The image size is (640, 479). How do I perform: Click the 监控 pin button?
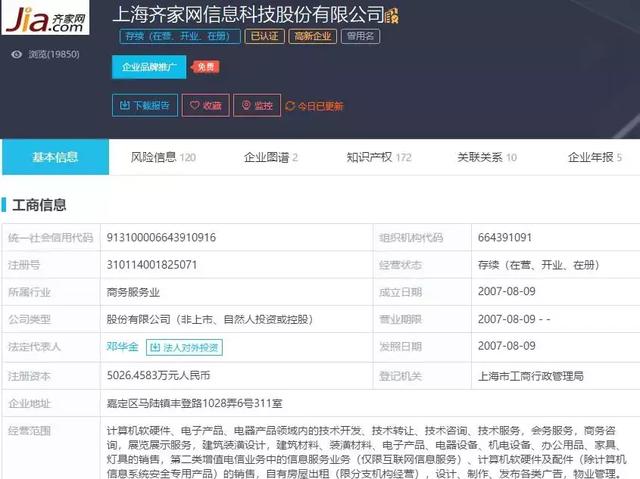(257, 106)
